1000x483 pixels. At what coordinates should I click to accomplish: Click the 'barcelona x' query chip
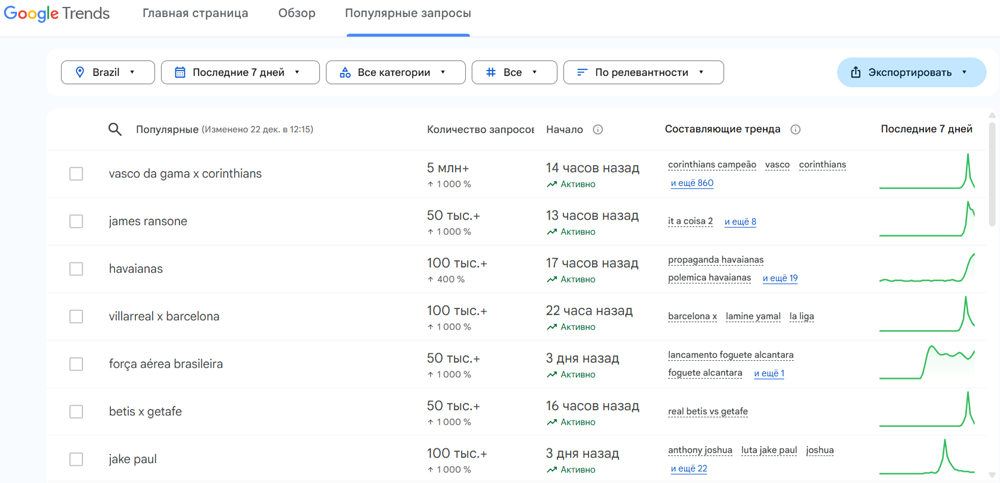(693, 316)
